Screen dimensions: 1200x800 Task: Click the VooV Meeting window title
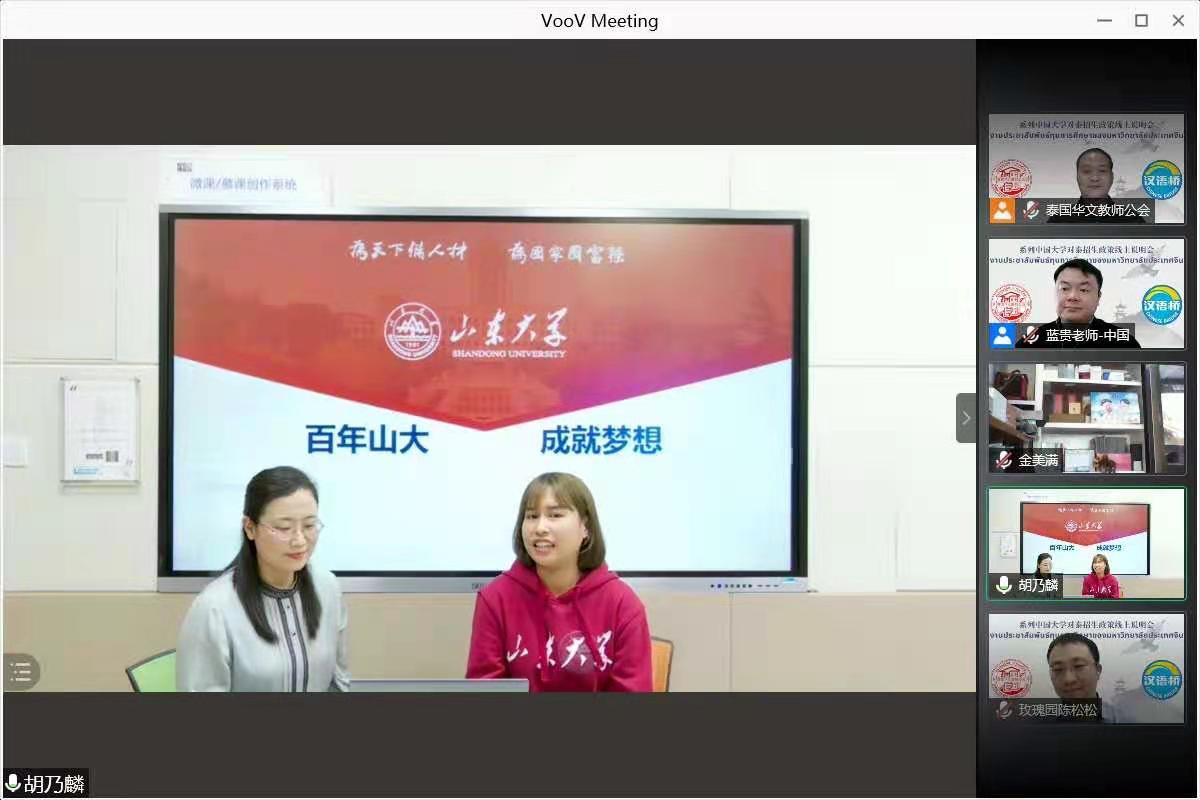[x=600, y=20]
